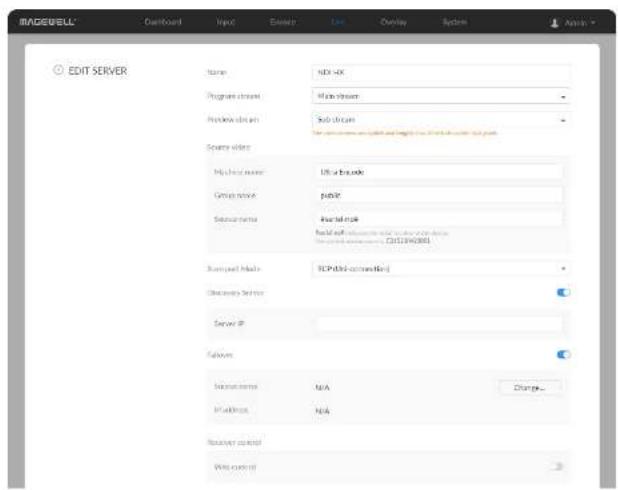Image resolution: width=618 pixels, height=490 pixels.
Task: Open the Program stream dropdown
Action: (x=441, y=96)
